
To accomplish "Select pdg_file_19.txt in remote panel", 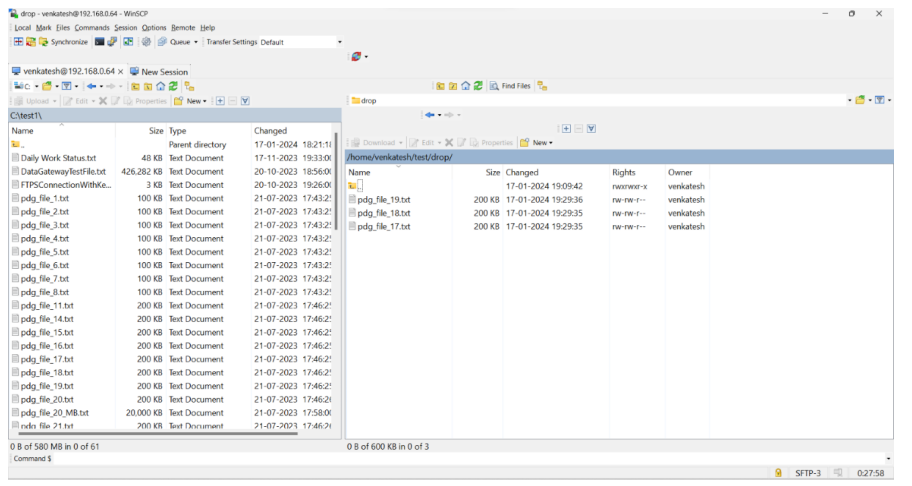I will pyautogui.click(x=384, y=200).
